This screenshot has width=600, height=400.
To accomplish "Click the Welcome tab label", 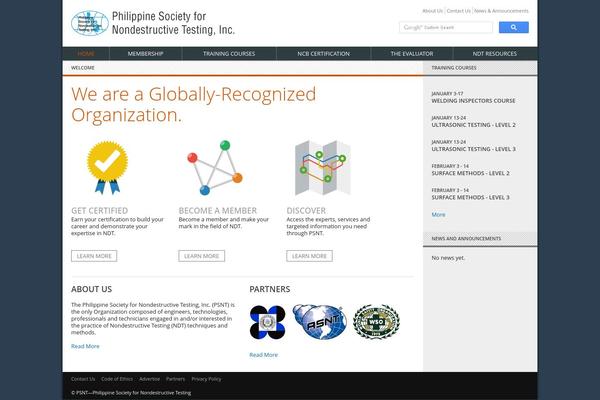I will 83,68.
